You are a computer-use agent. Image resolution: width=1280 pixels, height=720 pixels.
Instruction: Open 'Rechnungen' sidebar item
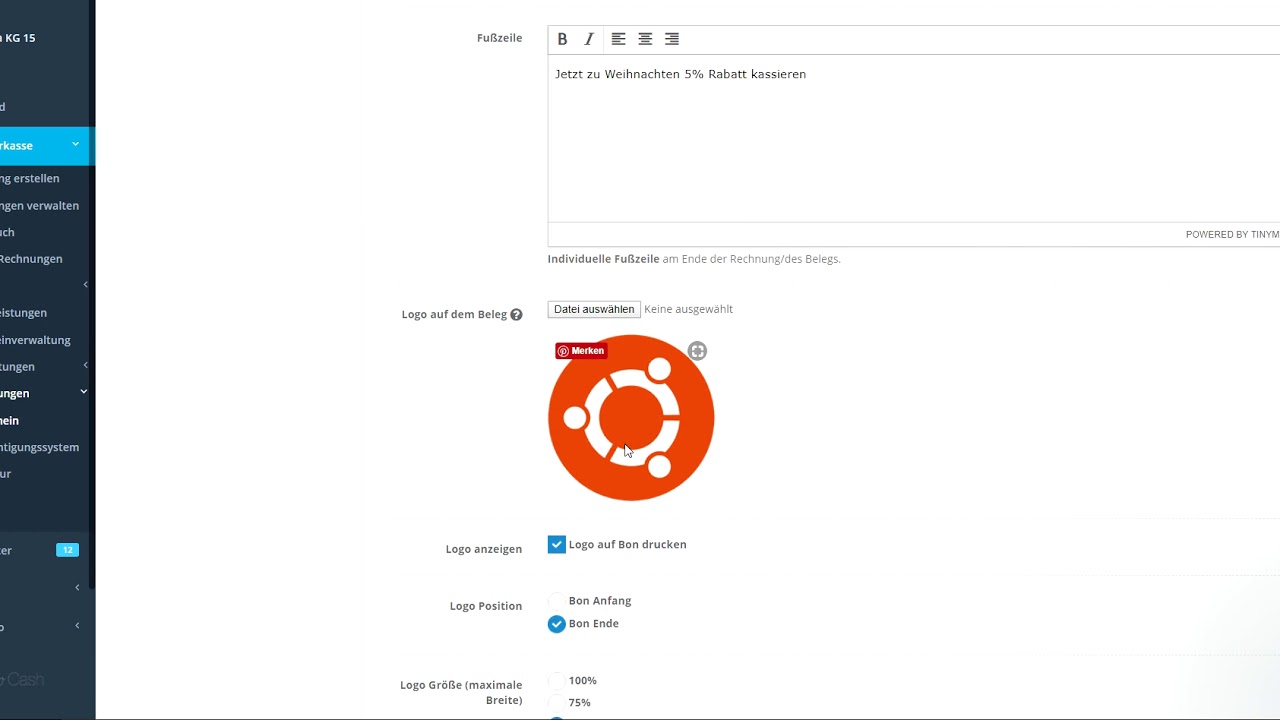coord(31,259)
